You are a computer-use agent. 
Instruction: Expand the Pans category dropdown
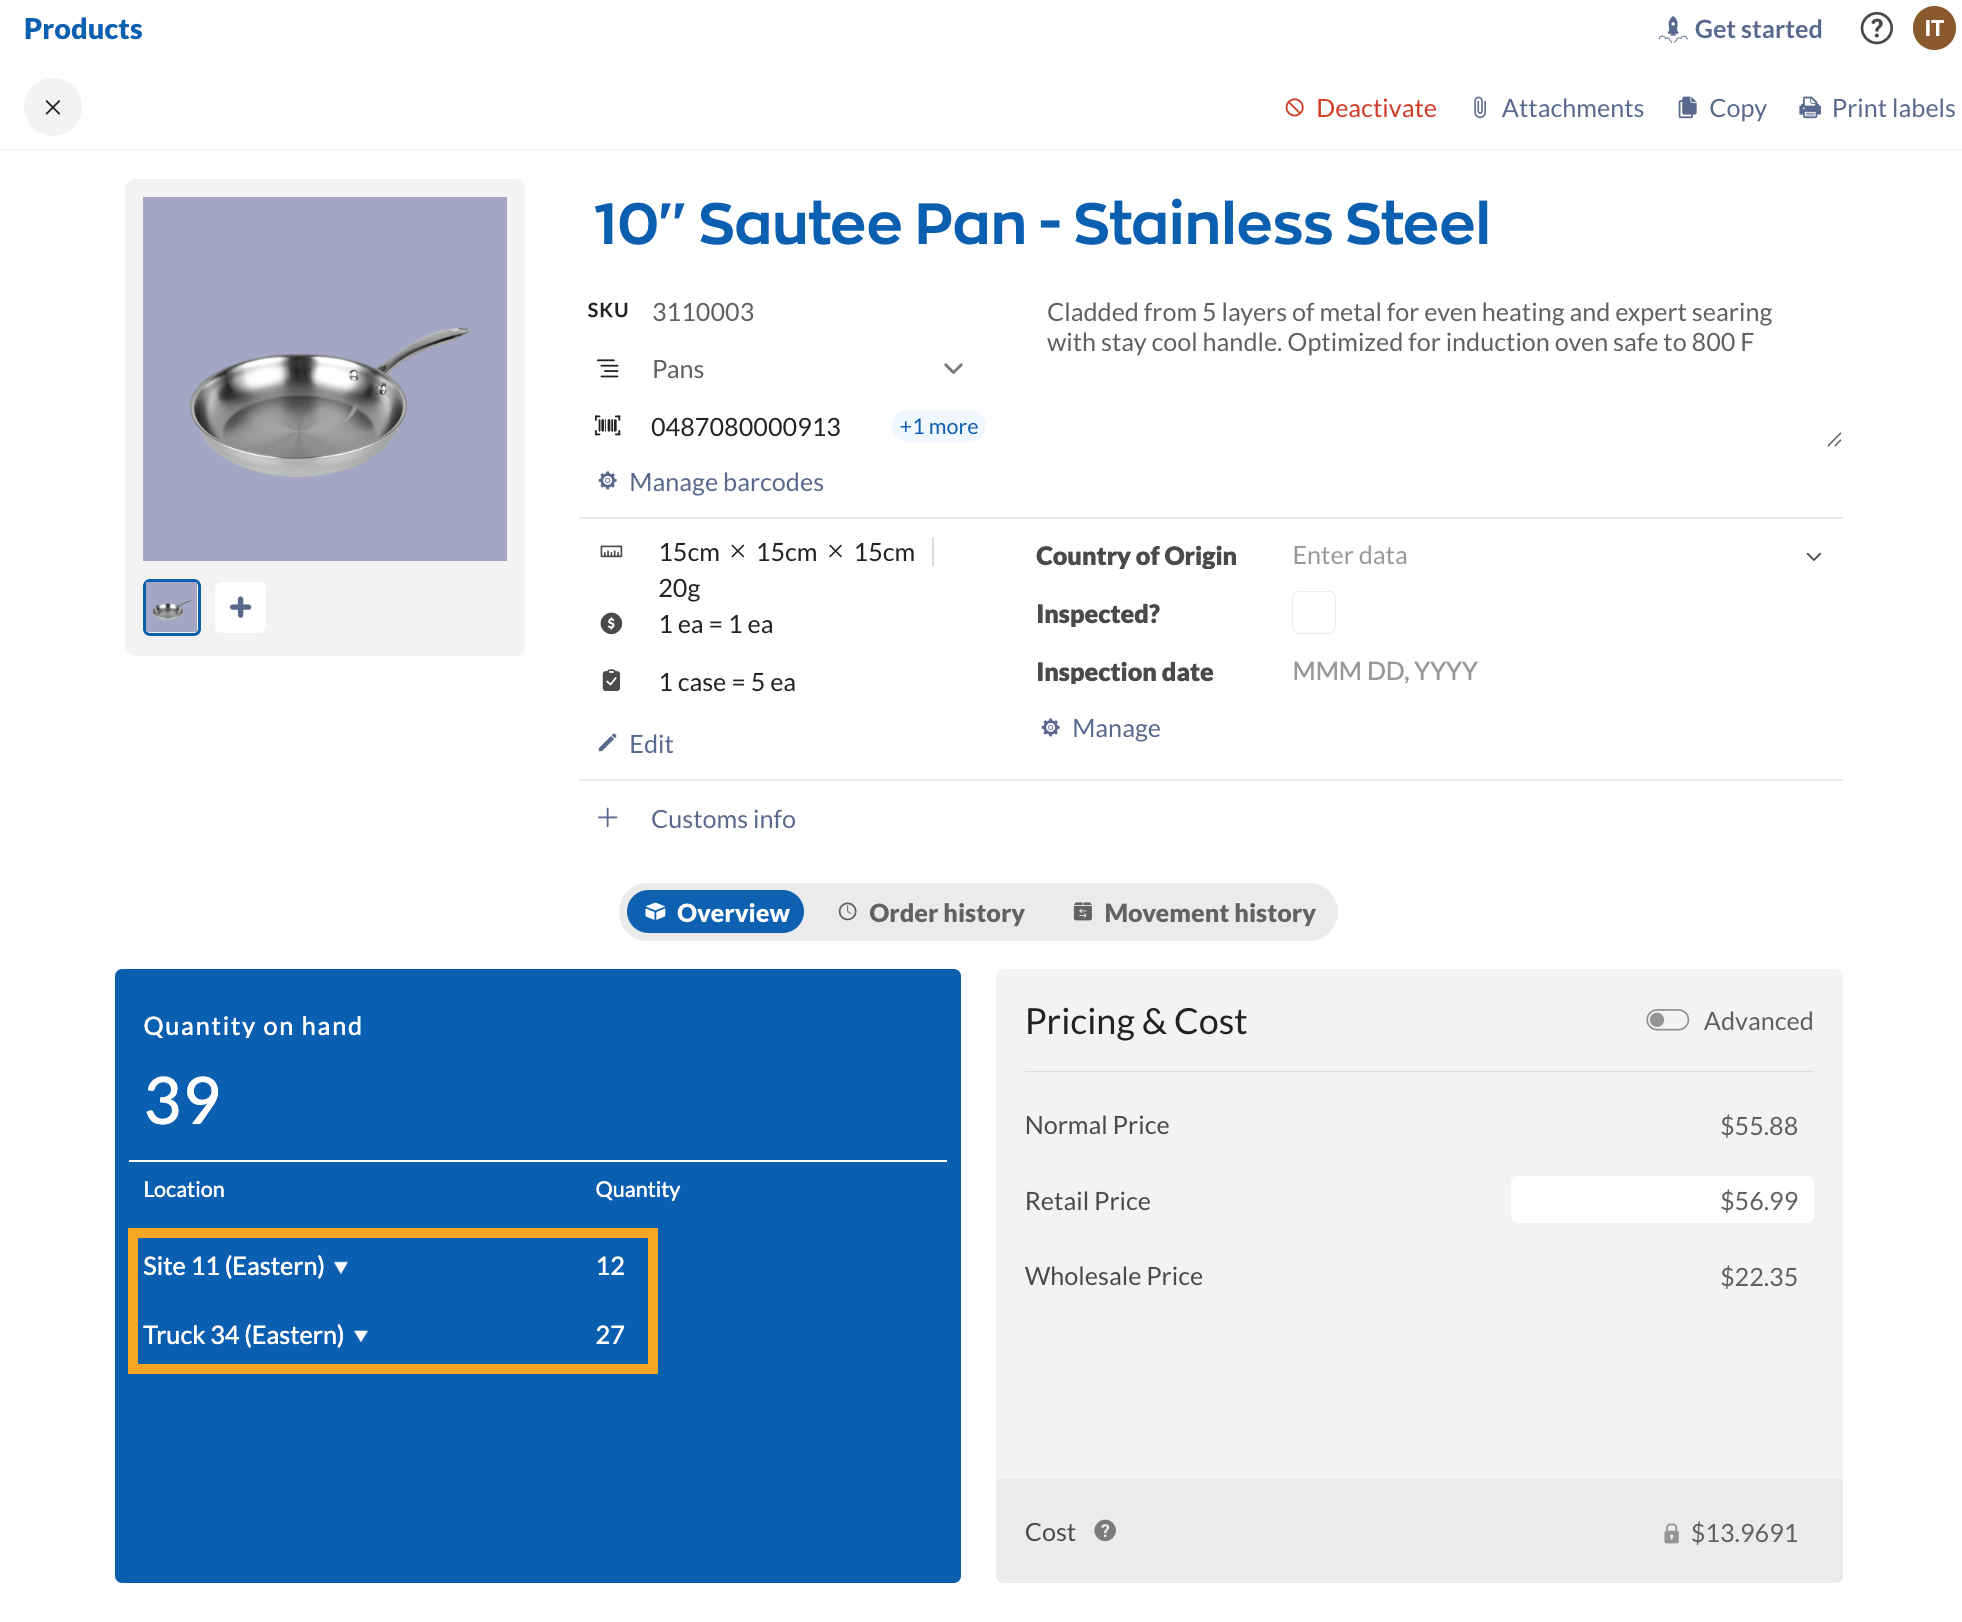(x=953, y=369)
